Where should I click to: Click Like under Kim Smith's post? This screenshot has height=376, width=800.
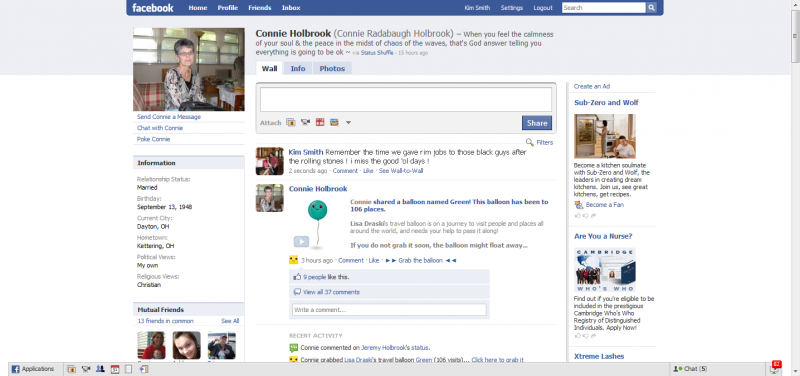368,171
